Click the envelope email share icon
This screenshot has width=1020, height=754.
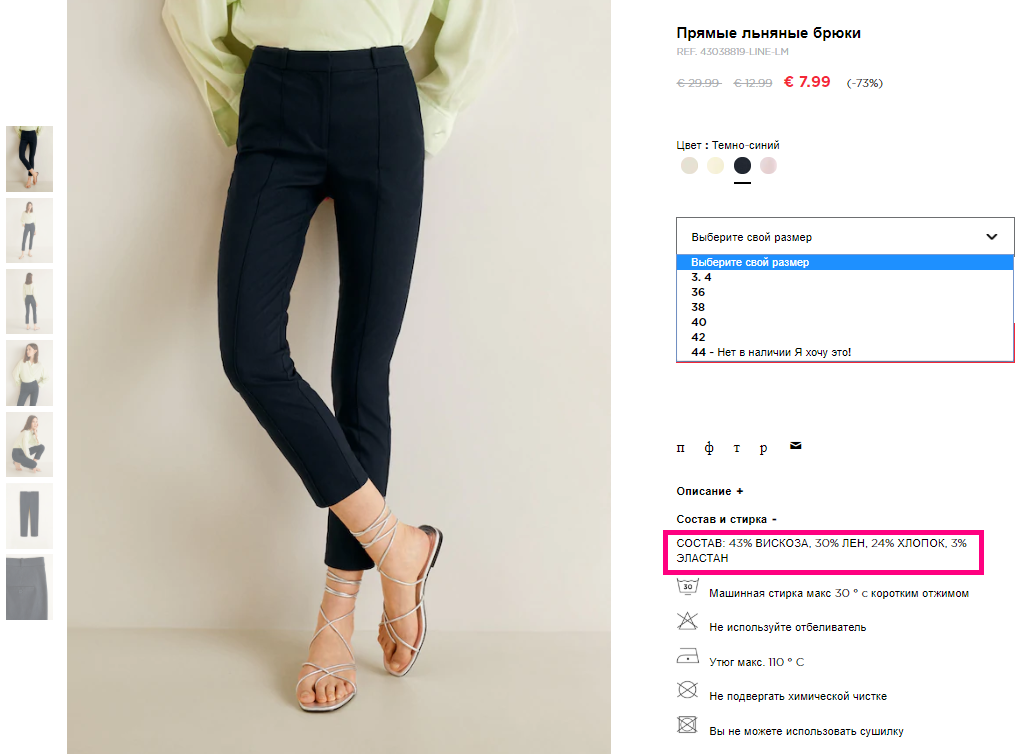(796, 446)
